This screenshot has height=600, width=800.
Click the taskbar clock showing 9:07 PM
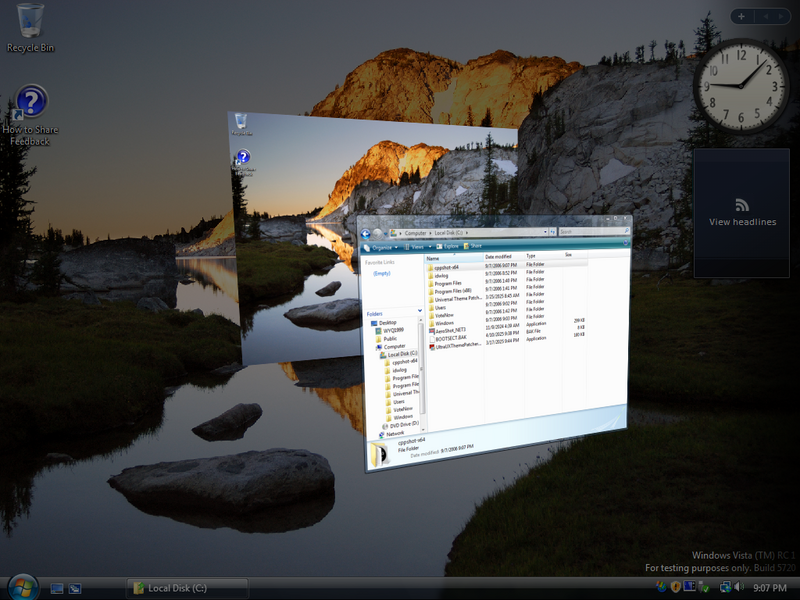pyautogui.click(x=768, y=587)
